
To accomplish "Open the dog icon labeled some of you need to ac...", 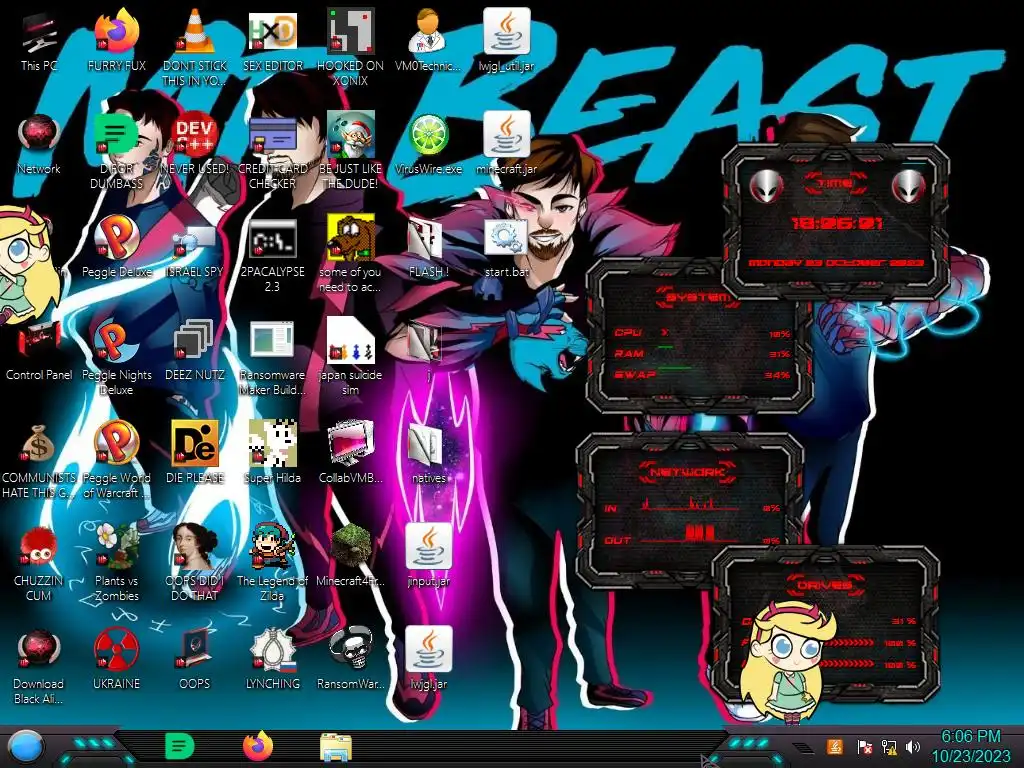I will click(351, 255).
